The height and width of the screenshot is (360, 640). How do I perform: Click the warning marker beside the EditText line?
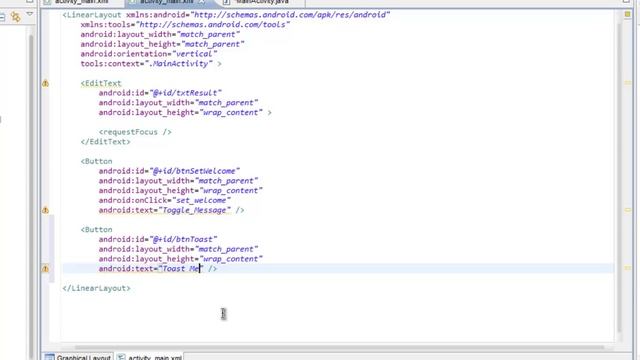45,84
